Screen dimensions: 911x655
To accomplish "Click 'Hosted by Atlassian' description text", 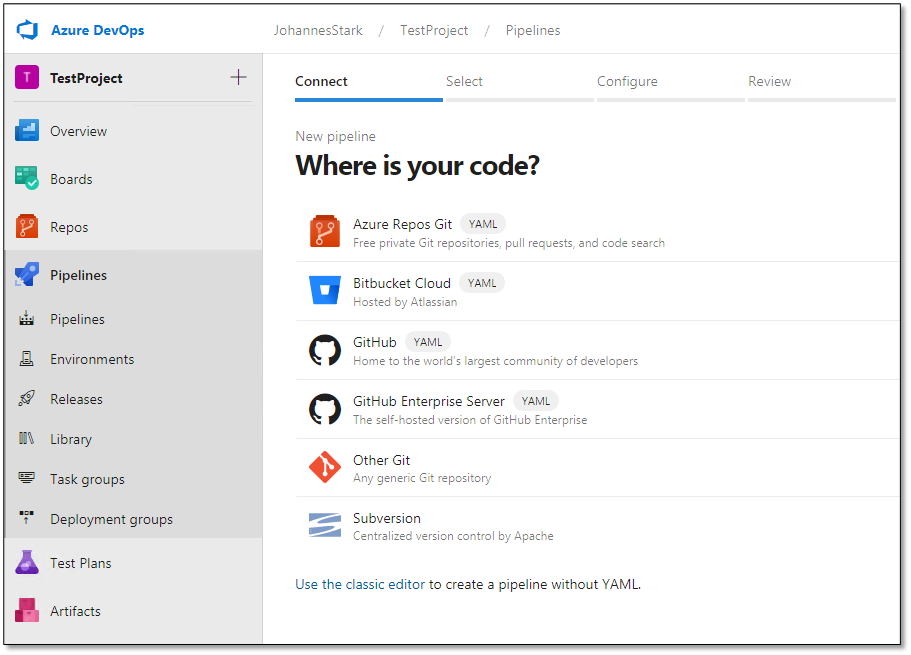I will 405,302.
